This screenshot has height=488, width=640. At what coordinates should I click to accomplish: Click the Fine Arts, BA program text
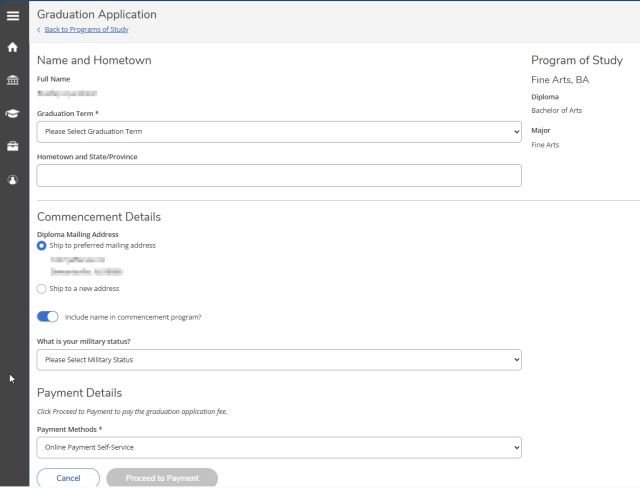click(x=560, y=80)
